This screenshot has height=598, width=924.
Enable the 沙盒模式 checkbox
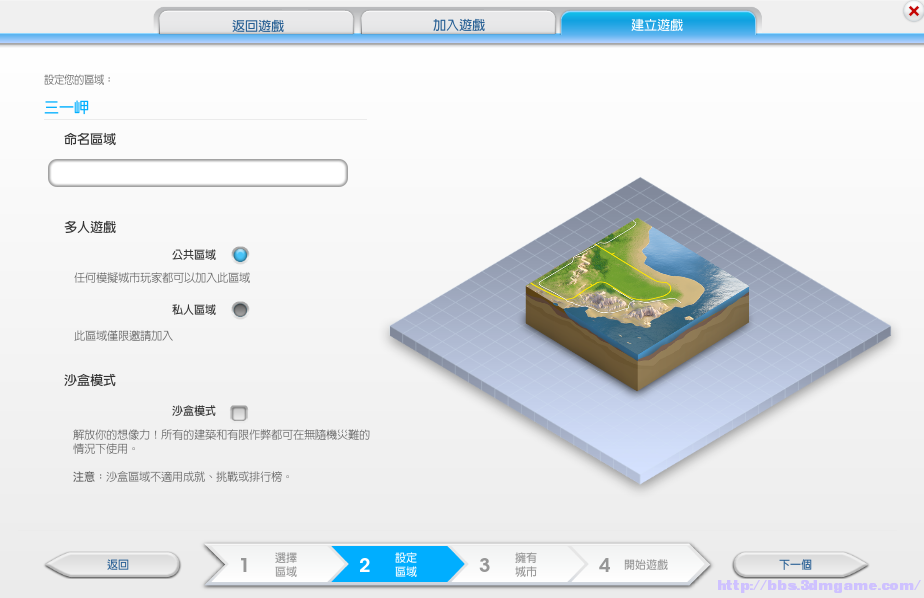[239, 412]
